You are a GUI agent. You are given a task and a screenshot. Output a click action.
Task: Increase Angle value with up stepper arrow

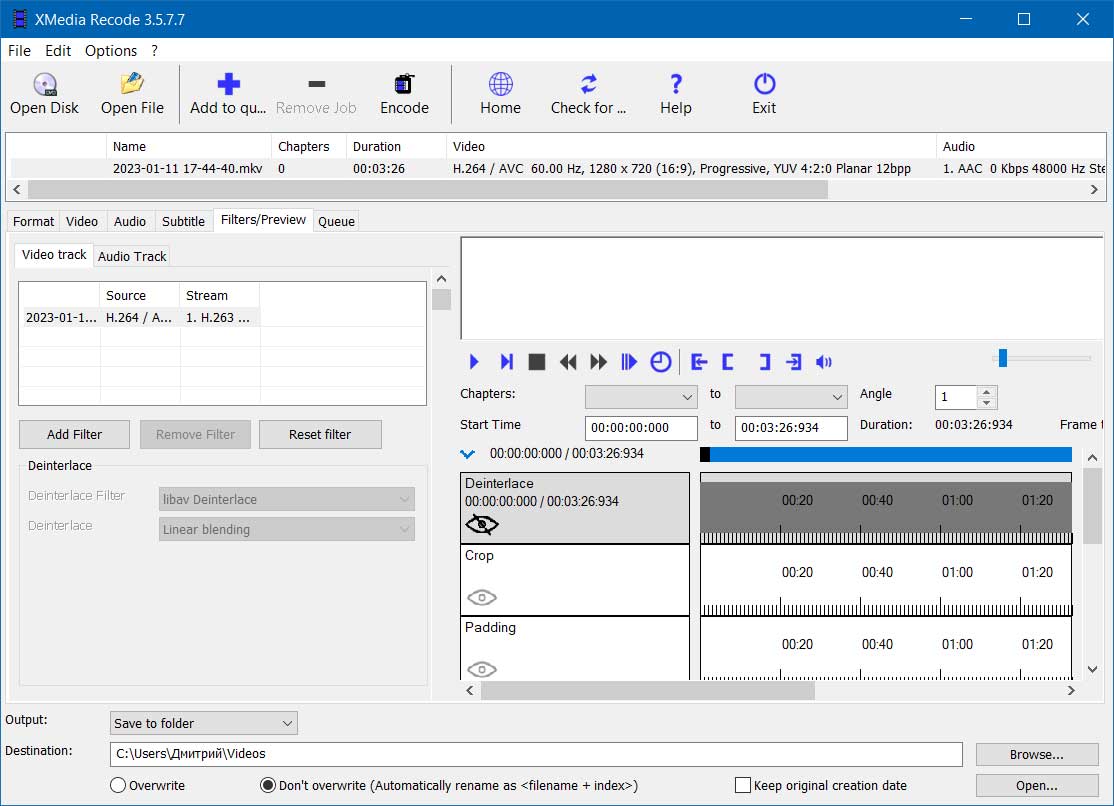click(x=986, y=392)
